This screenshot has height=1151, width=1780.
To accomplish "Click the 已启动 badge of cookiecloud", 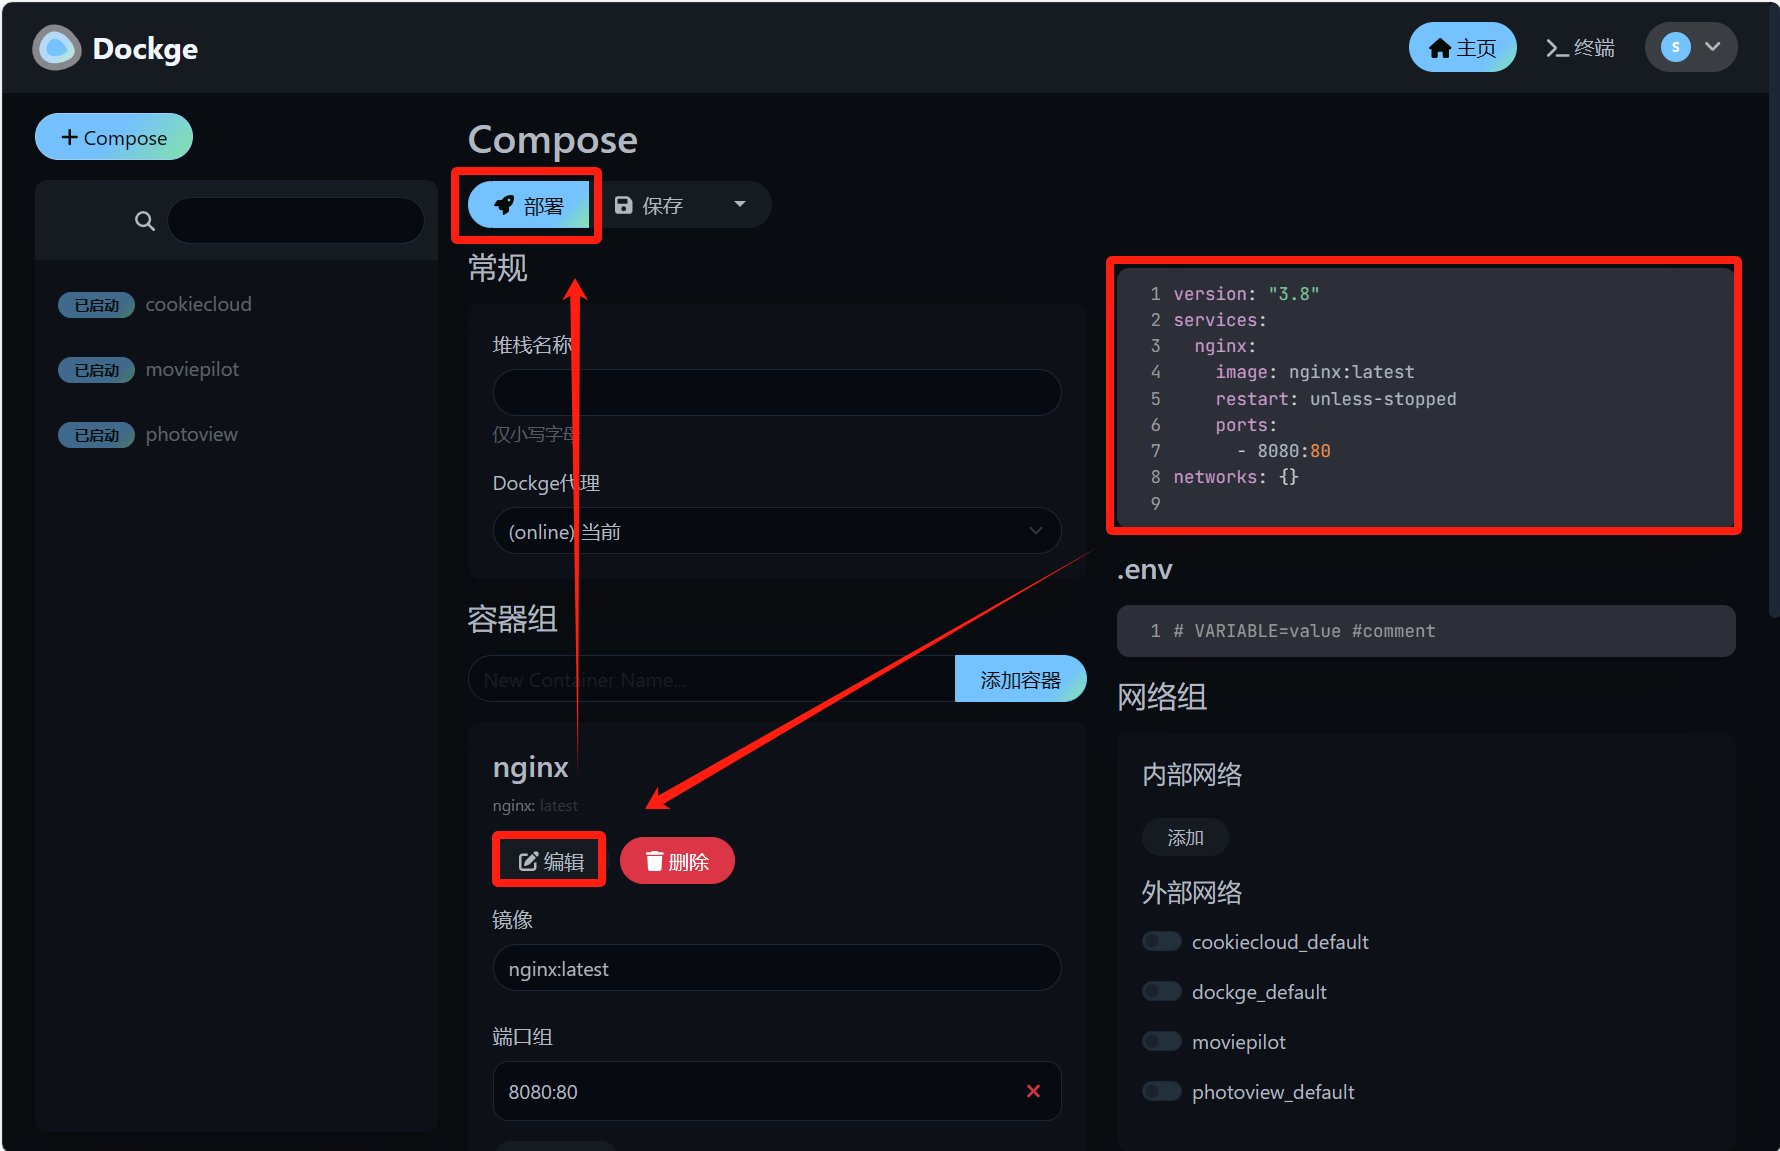I will [96, 305].
